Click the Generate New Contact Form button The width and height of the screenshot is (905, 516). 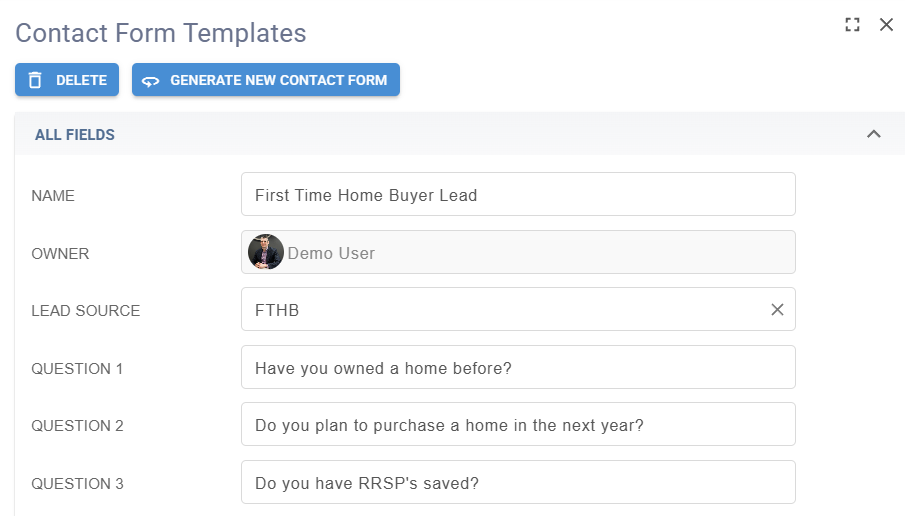[266, 80]
